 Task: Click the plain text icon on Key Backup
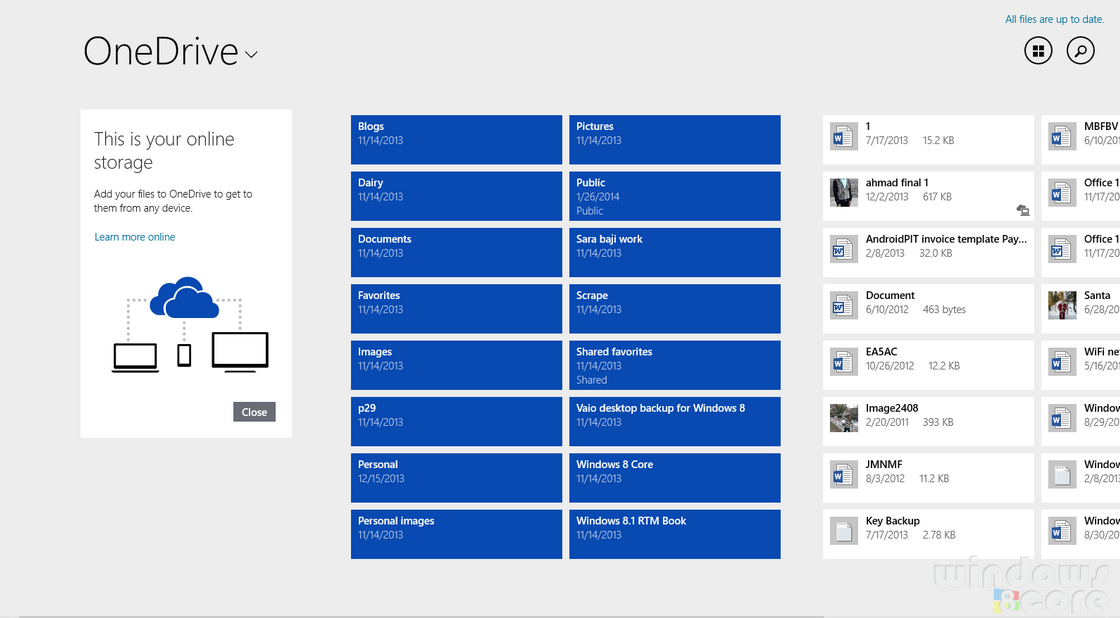[843, 530]
